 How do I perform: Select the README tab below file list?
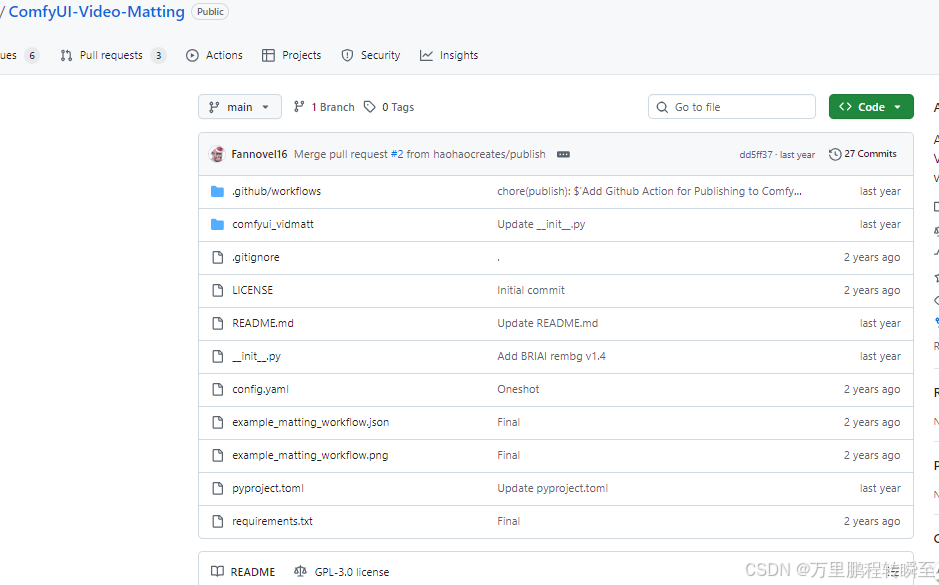click(243, 571)
